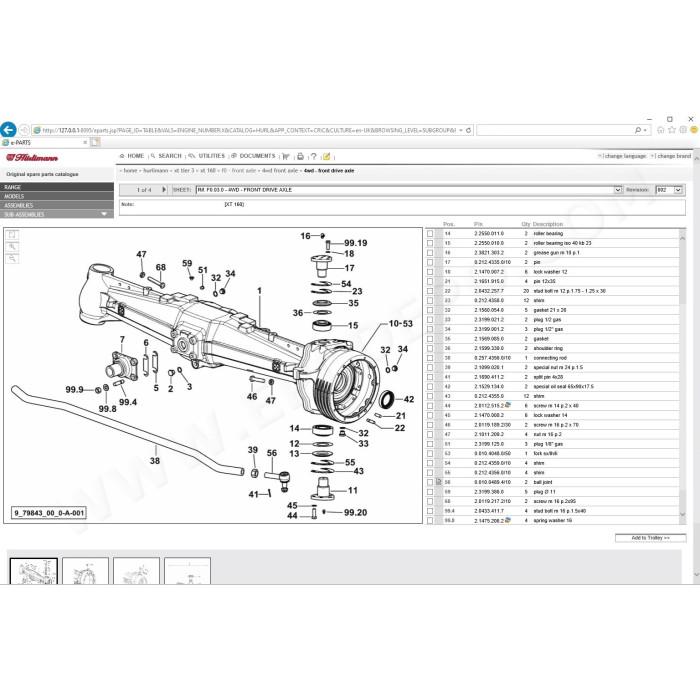
Task: Click the browser address bar URL field
Action: point(249,130)
